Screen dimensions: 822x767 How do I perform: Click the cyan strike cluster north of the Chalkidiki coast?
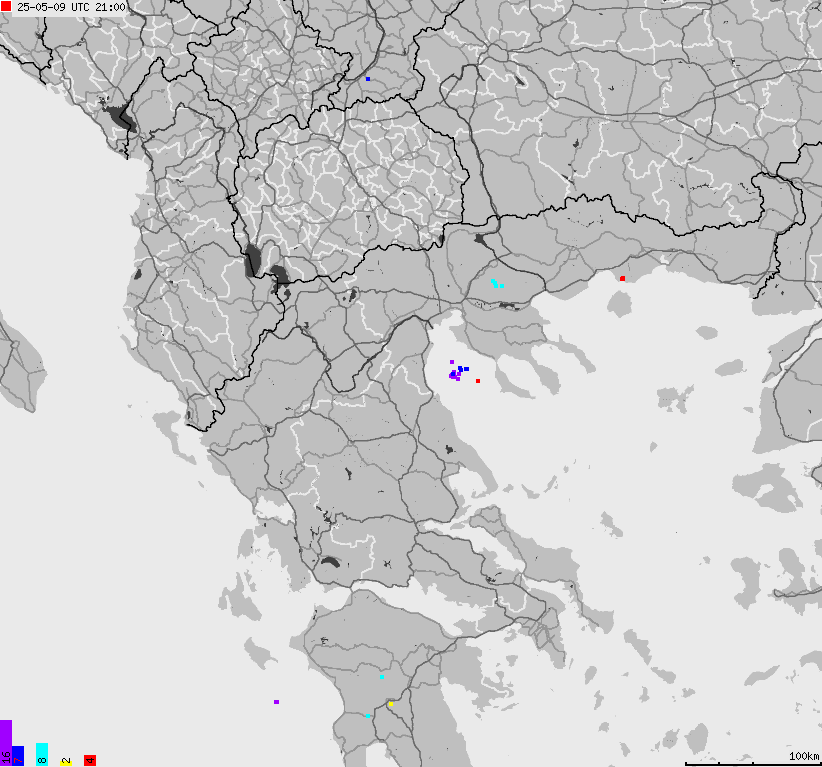pos(497,284)
